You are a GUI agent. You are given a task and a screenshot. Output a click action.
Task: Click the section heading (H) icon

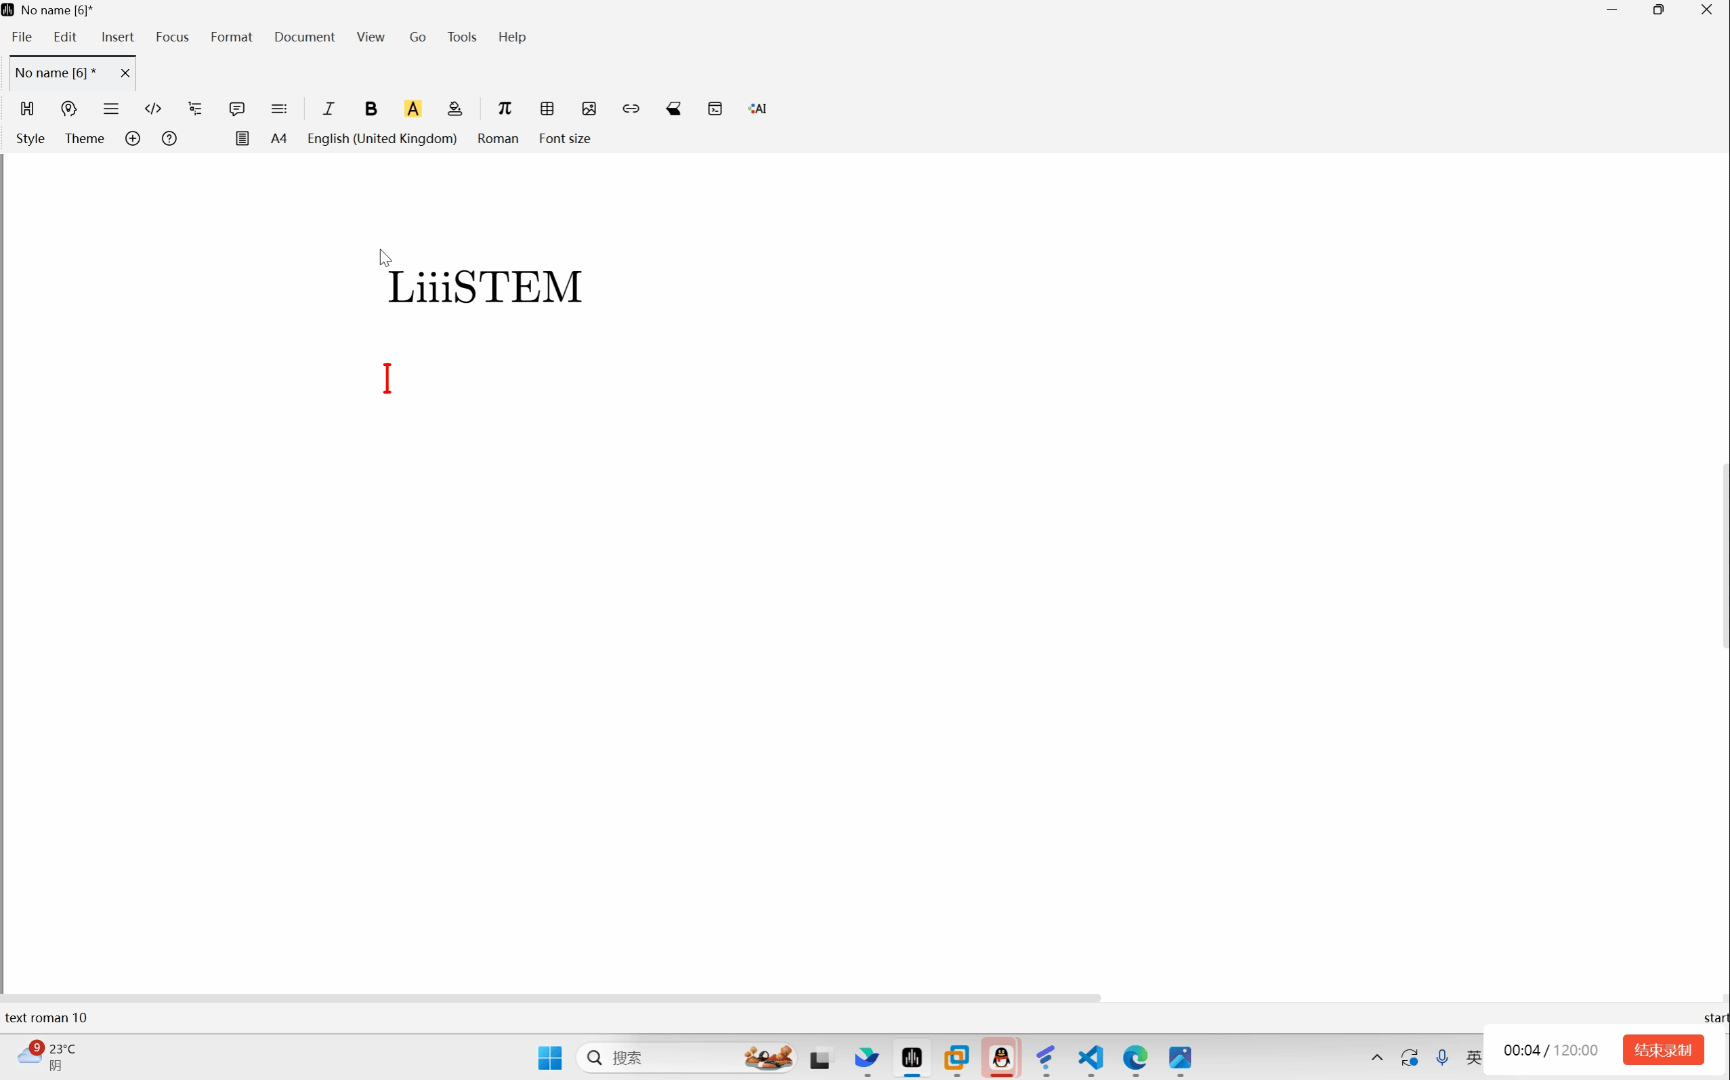point(27,108)
